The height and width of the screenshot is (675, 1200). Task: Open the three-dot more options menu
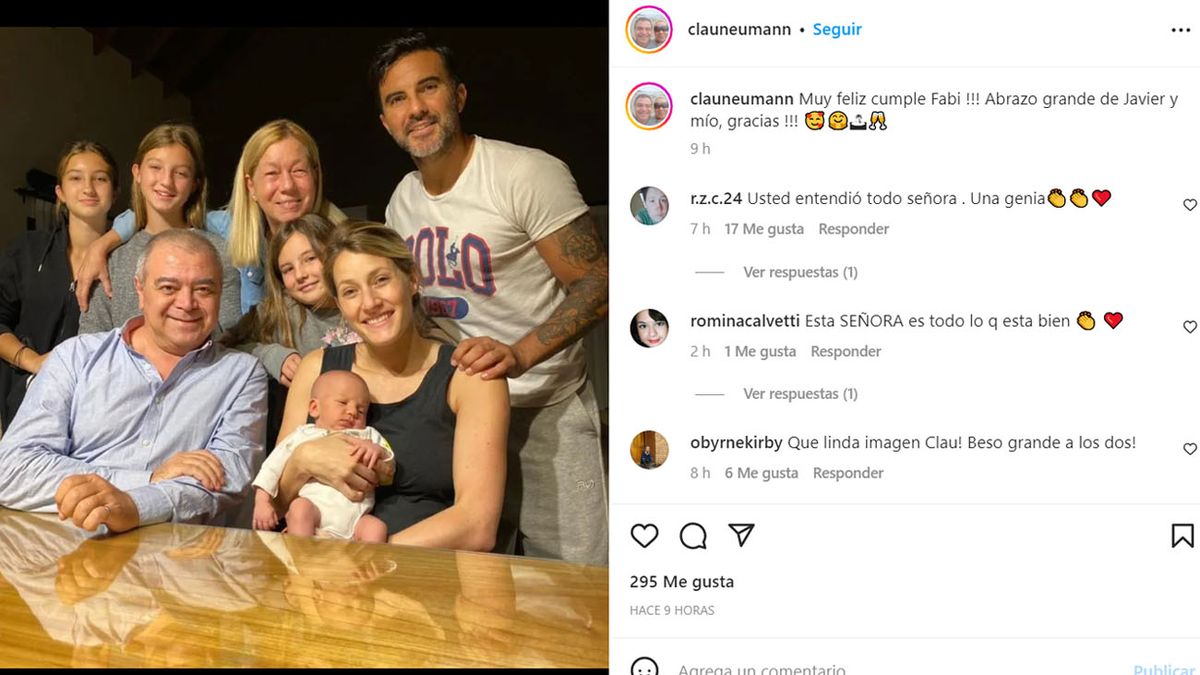point(1181,30)
